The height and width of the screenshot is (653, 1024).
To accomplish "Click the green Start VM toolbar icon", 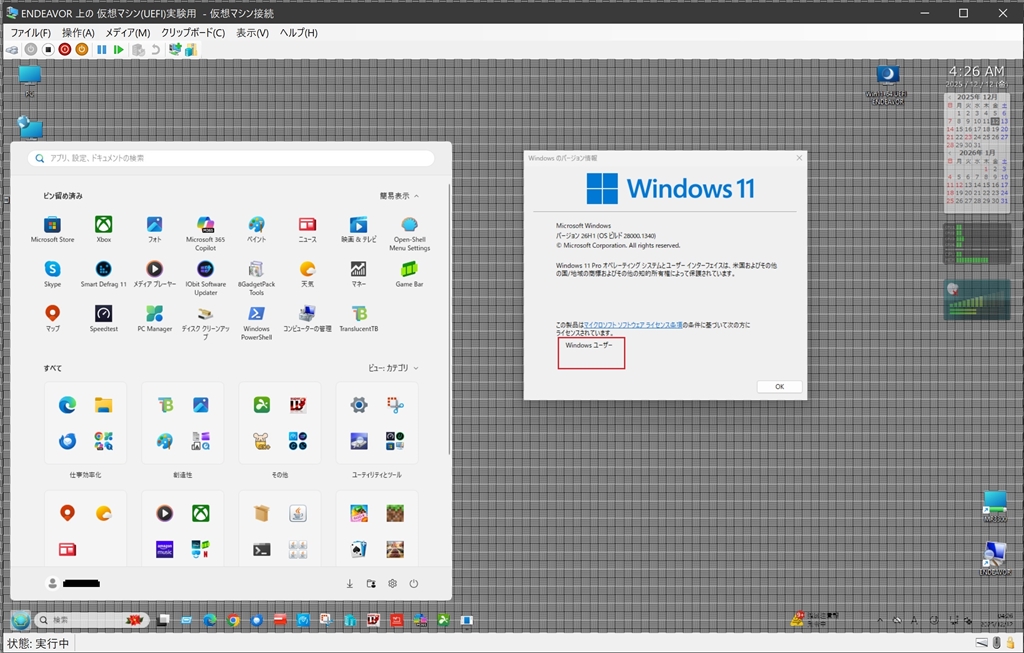I will click(119, 49).
